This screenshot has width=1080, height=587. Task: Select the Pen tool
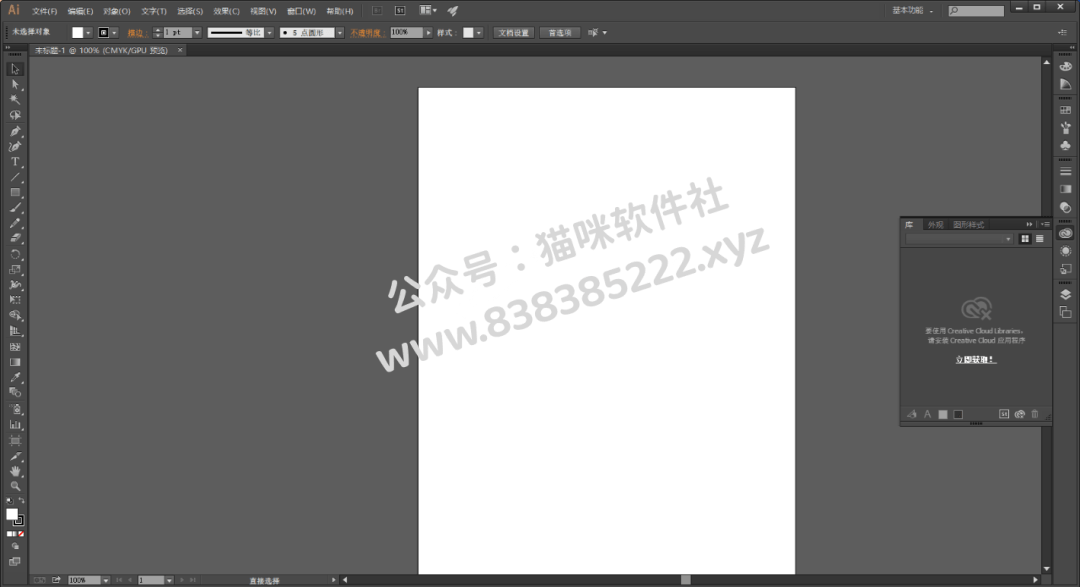pyautogui.click(x=15, y=131)
